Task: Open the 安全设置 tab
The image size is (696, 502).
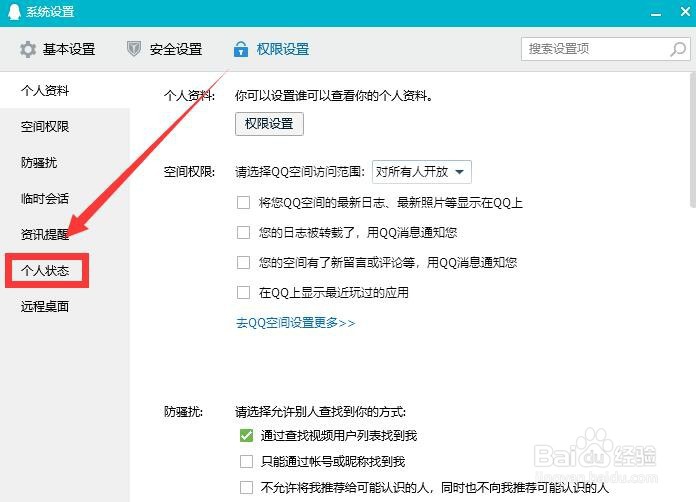Action: (164, 49)
